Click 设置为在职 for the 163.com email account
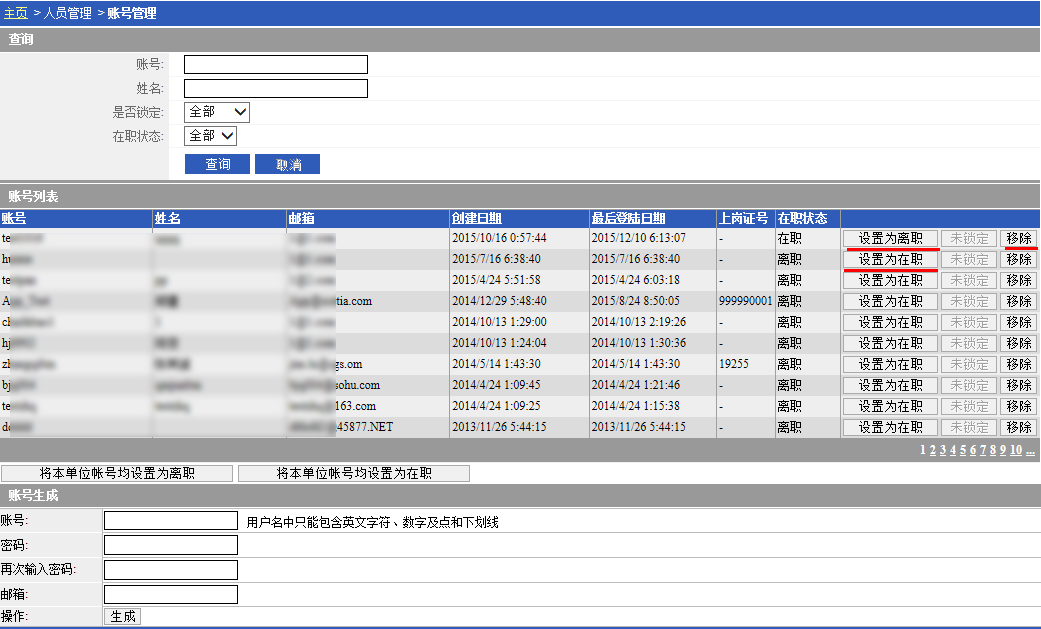This screenshot has width=1041, height=629. 890,407
